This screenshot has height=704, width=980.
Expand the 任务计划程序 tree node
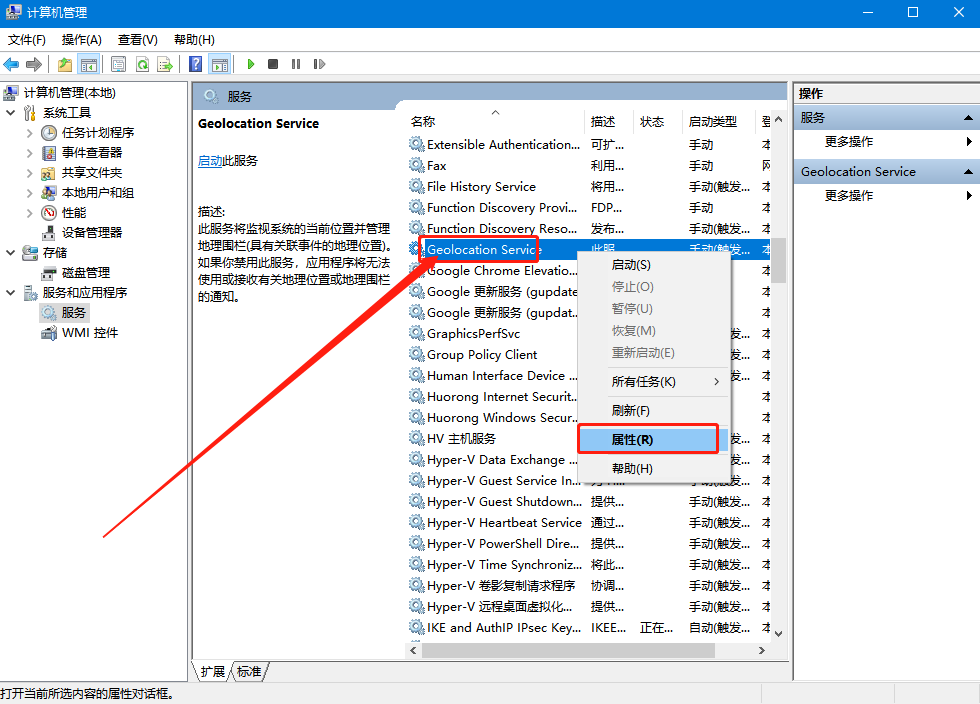(29, 132)
